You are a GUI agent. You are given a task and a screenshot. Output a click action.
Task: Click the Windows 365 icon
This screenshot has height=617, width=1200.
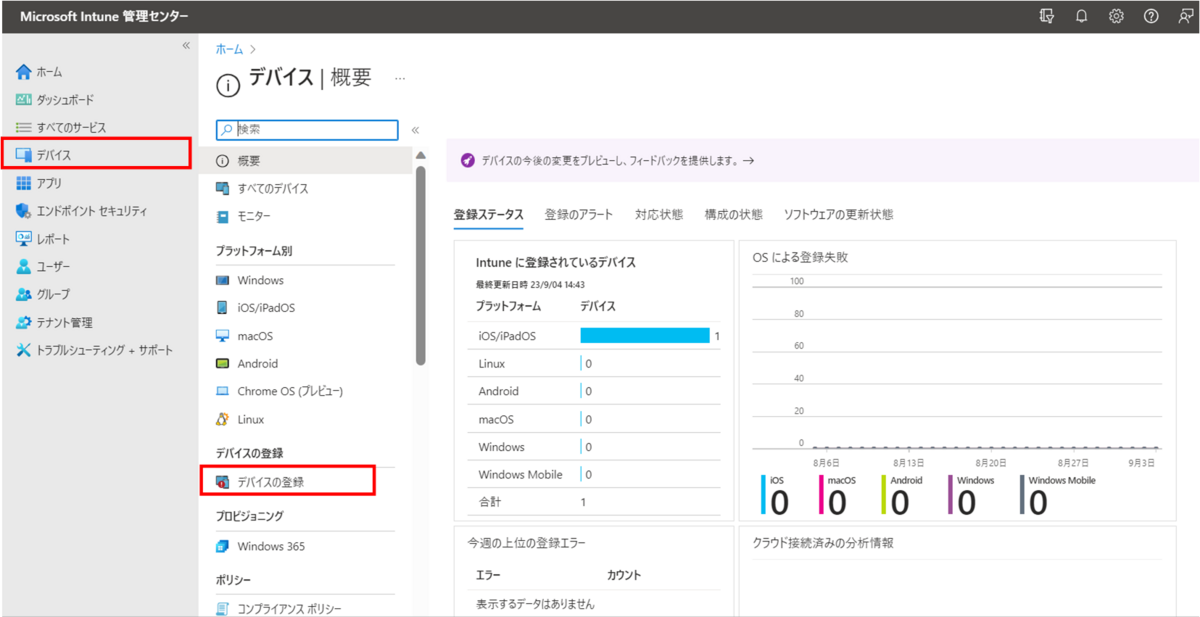(223, 547)
